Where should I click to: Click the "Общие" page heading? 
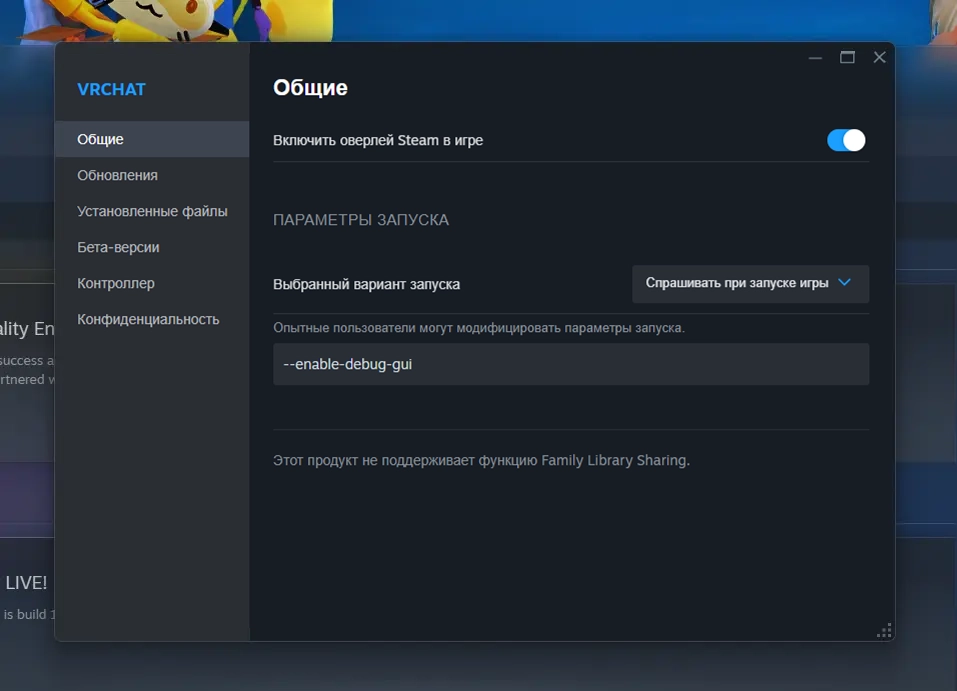(x=310, y=88)
